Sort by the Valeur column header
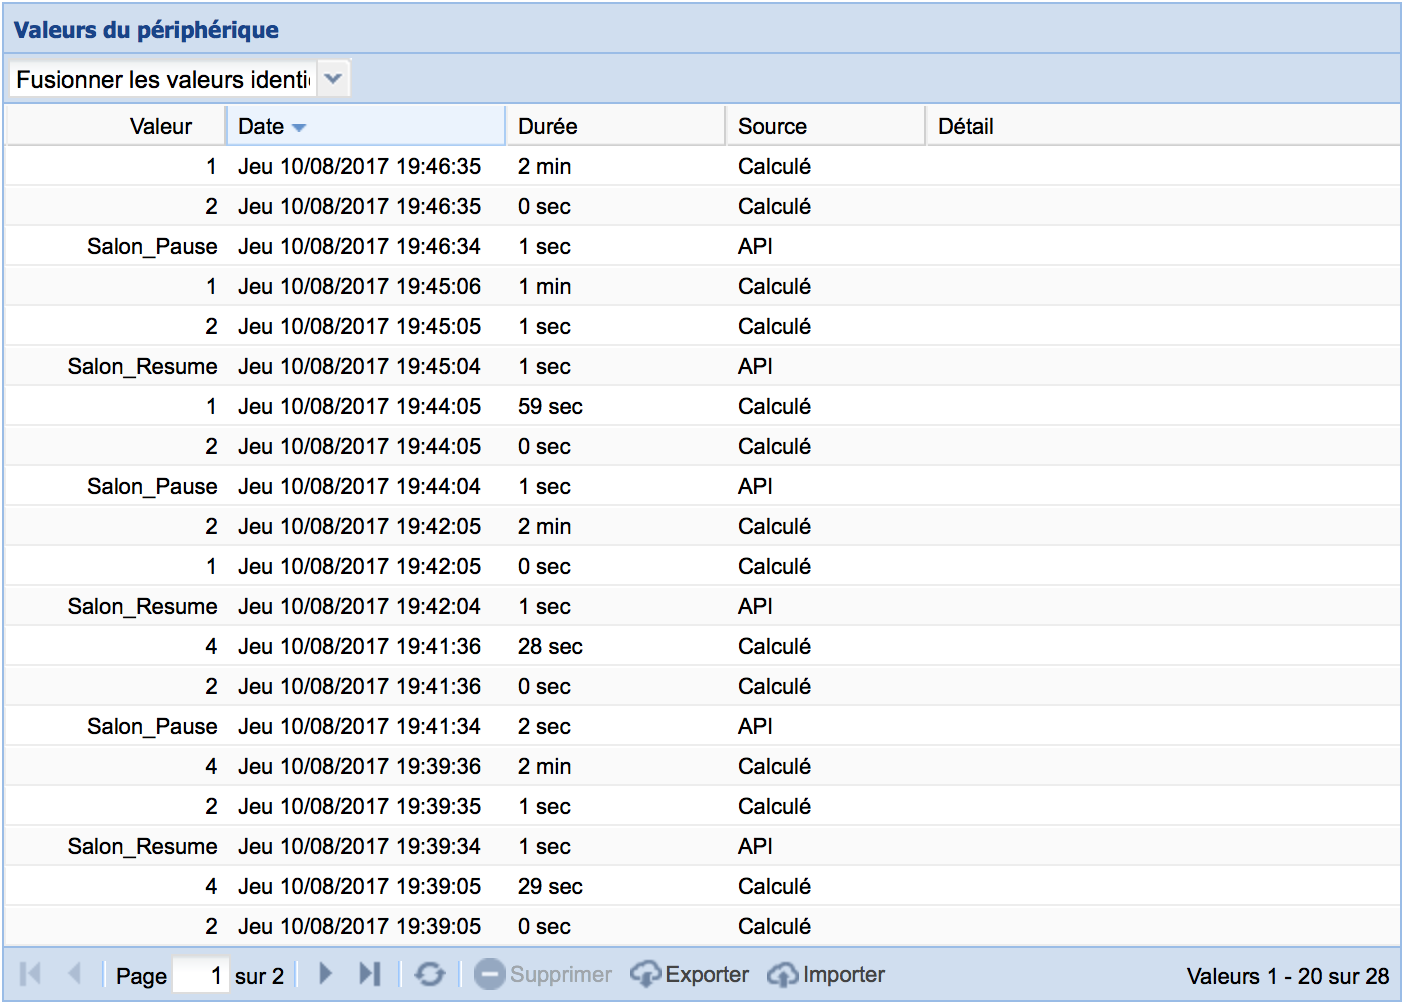Image resolution: width=1412 pixels, height=1008 pixels. (x=116, y=126)
